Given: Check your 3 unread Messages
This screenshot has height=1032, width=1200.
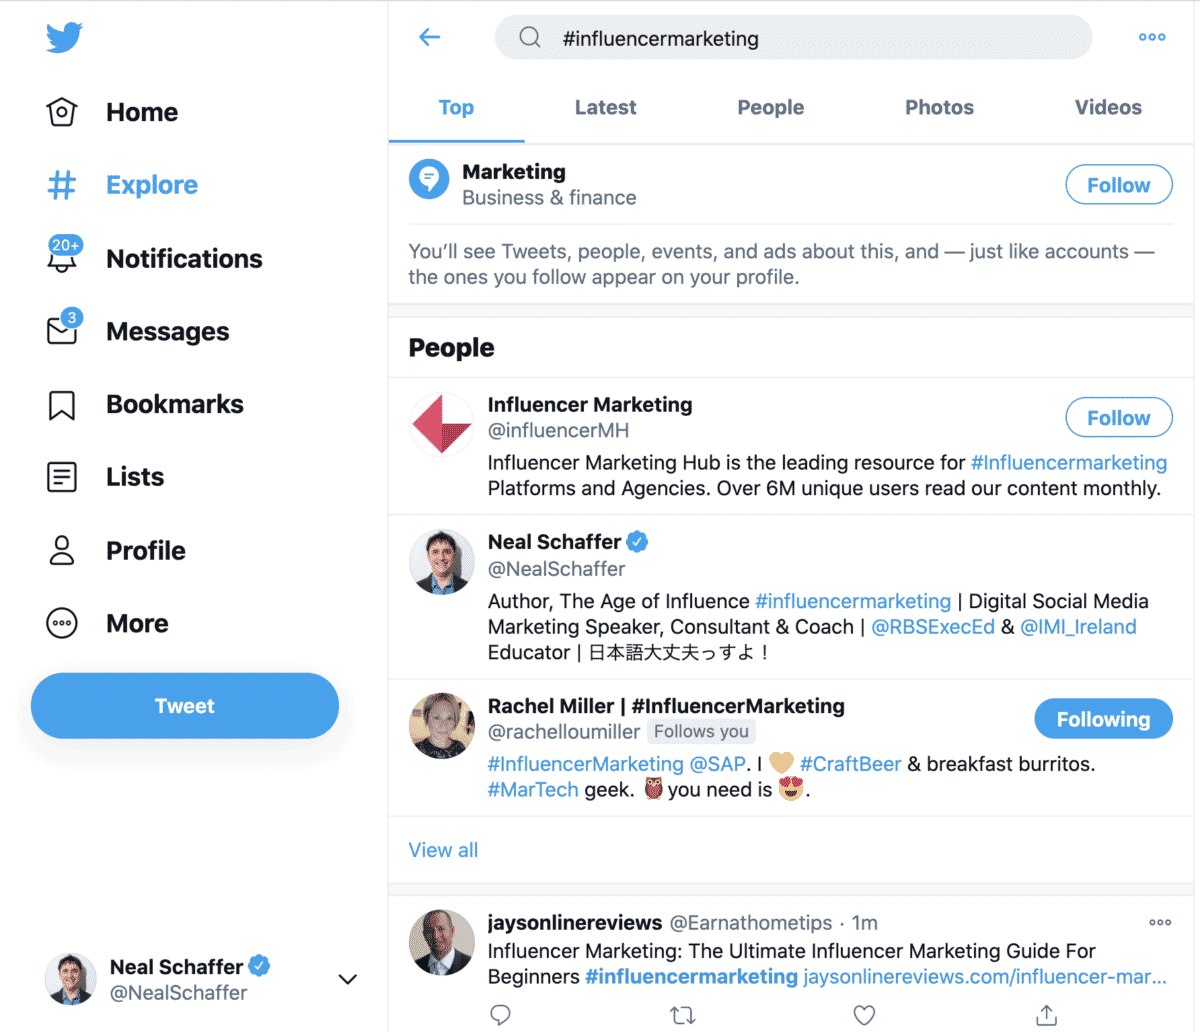Looking at the screenshot, I should click(167, 331).
